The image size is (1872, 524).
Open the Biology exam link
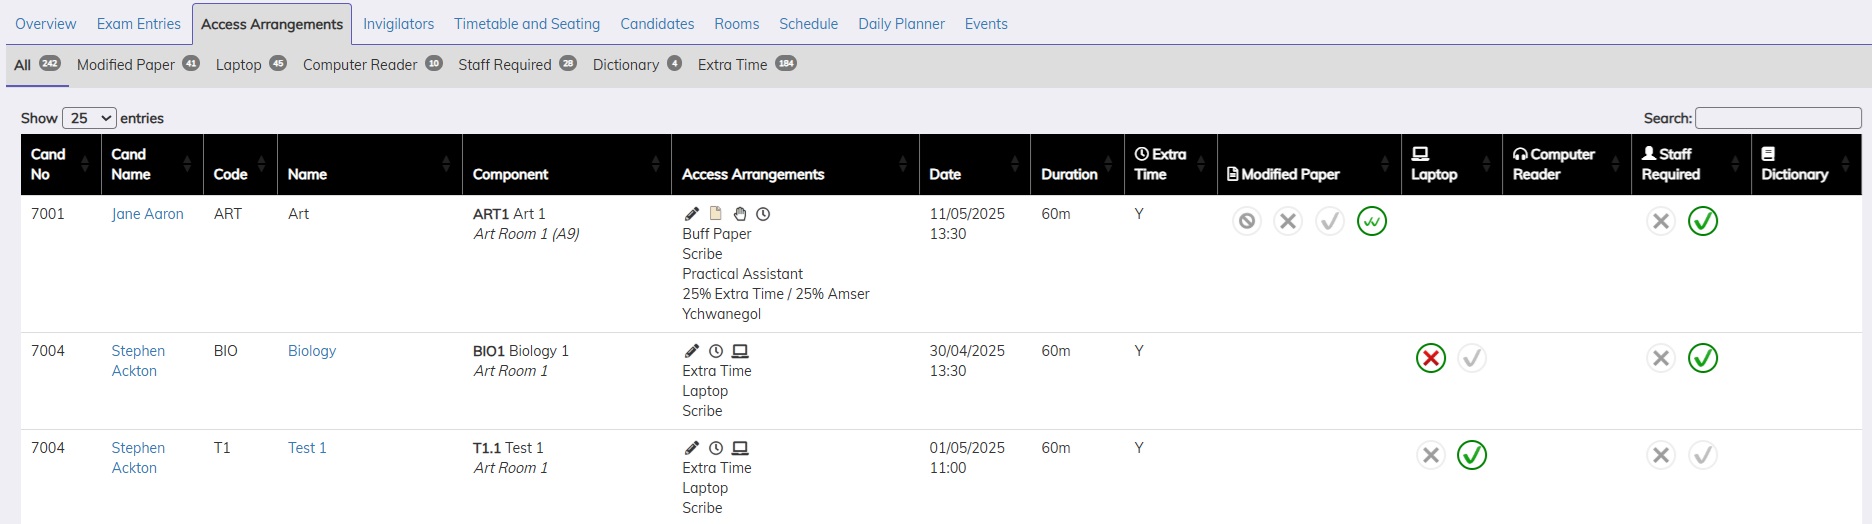(311, 351)
